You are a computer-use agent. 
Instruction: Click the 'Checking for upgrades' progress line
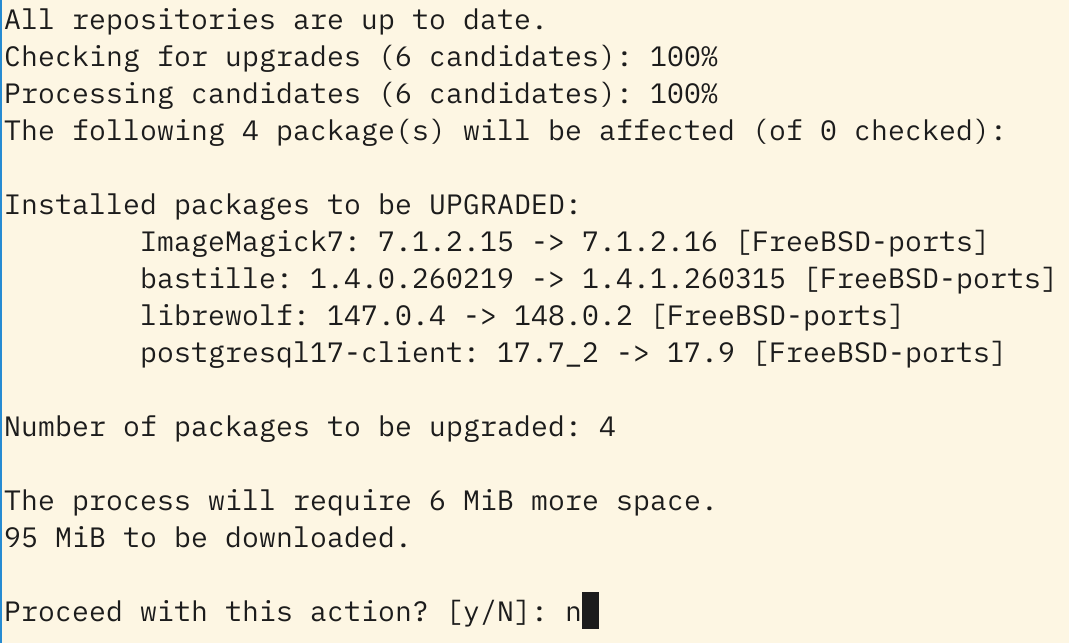point(360,57)
